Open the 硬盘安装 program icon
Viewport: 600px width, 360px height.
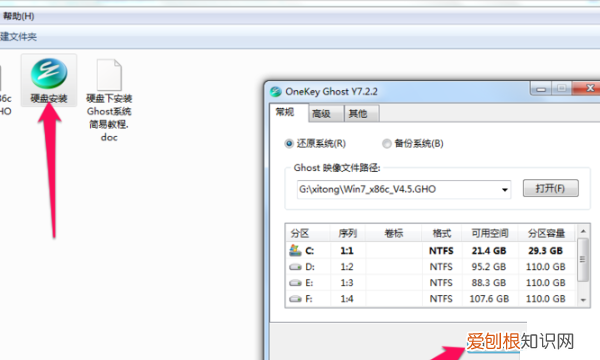49,80
